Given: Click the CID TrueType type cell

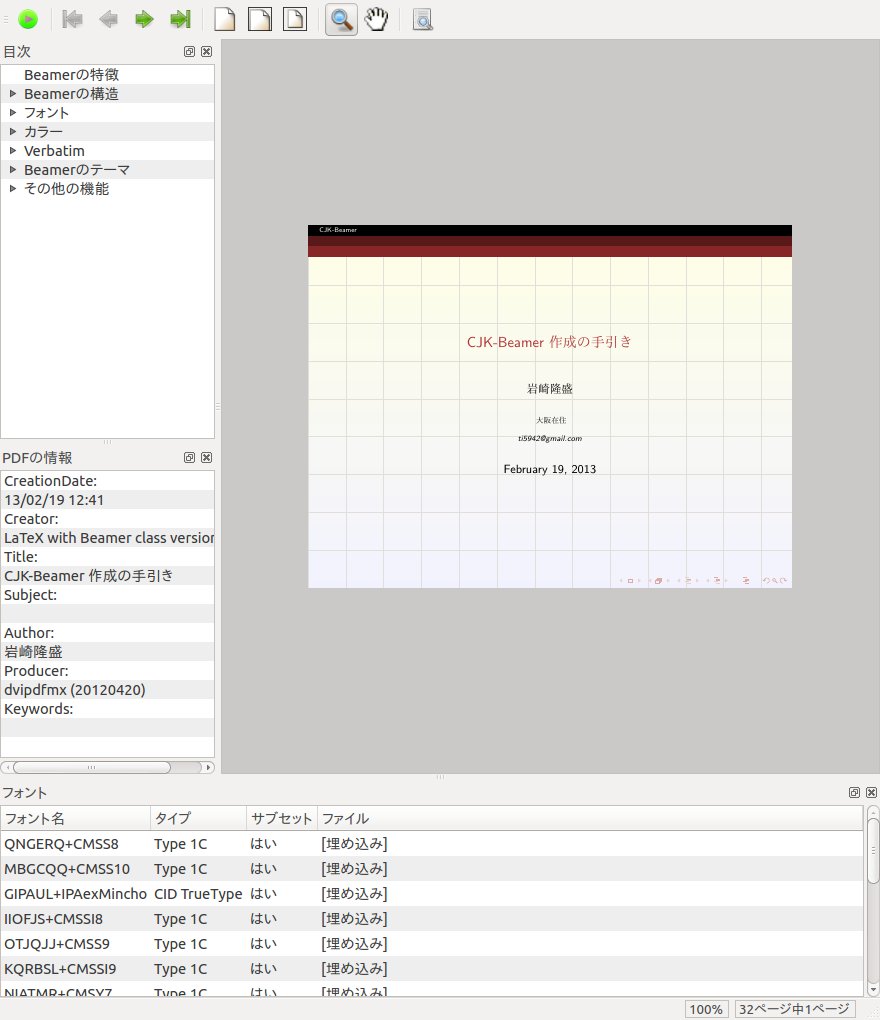Looking at the screenshot, I should tap(198, 894).
